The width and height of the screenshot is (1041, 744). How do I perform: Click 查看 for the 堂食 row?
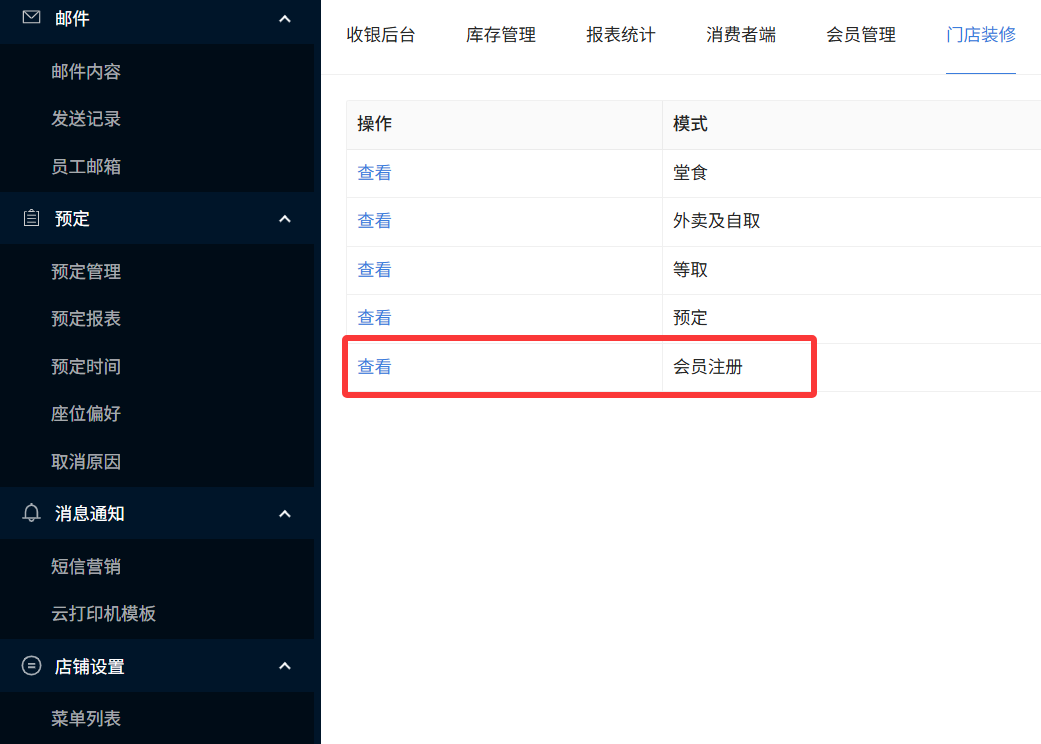[x=374, y=173]
